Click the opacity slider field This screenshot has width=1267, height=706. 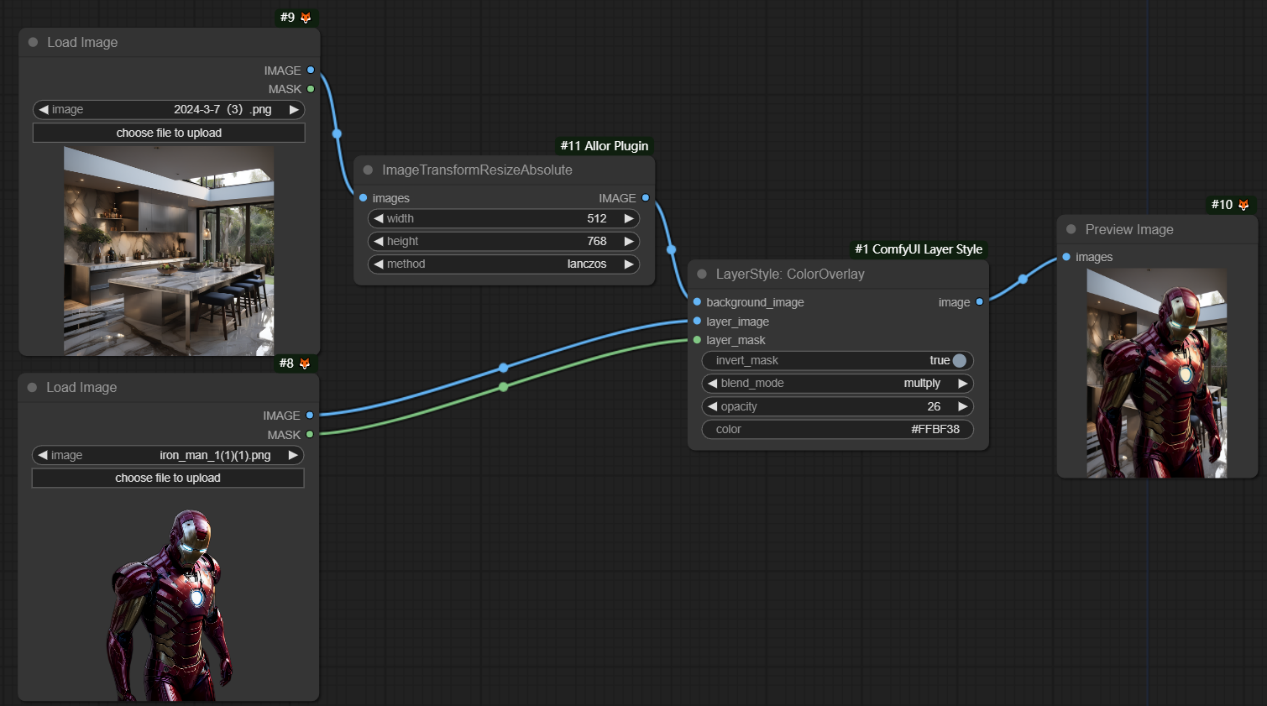837,406
